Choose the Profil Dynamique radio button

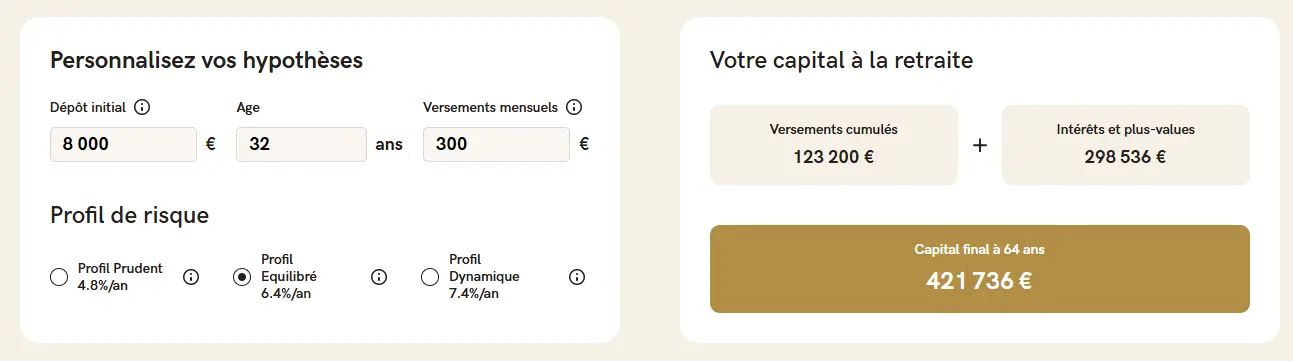pos(431,277)
